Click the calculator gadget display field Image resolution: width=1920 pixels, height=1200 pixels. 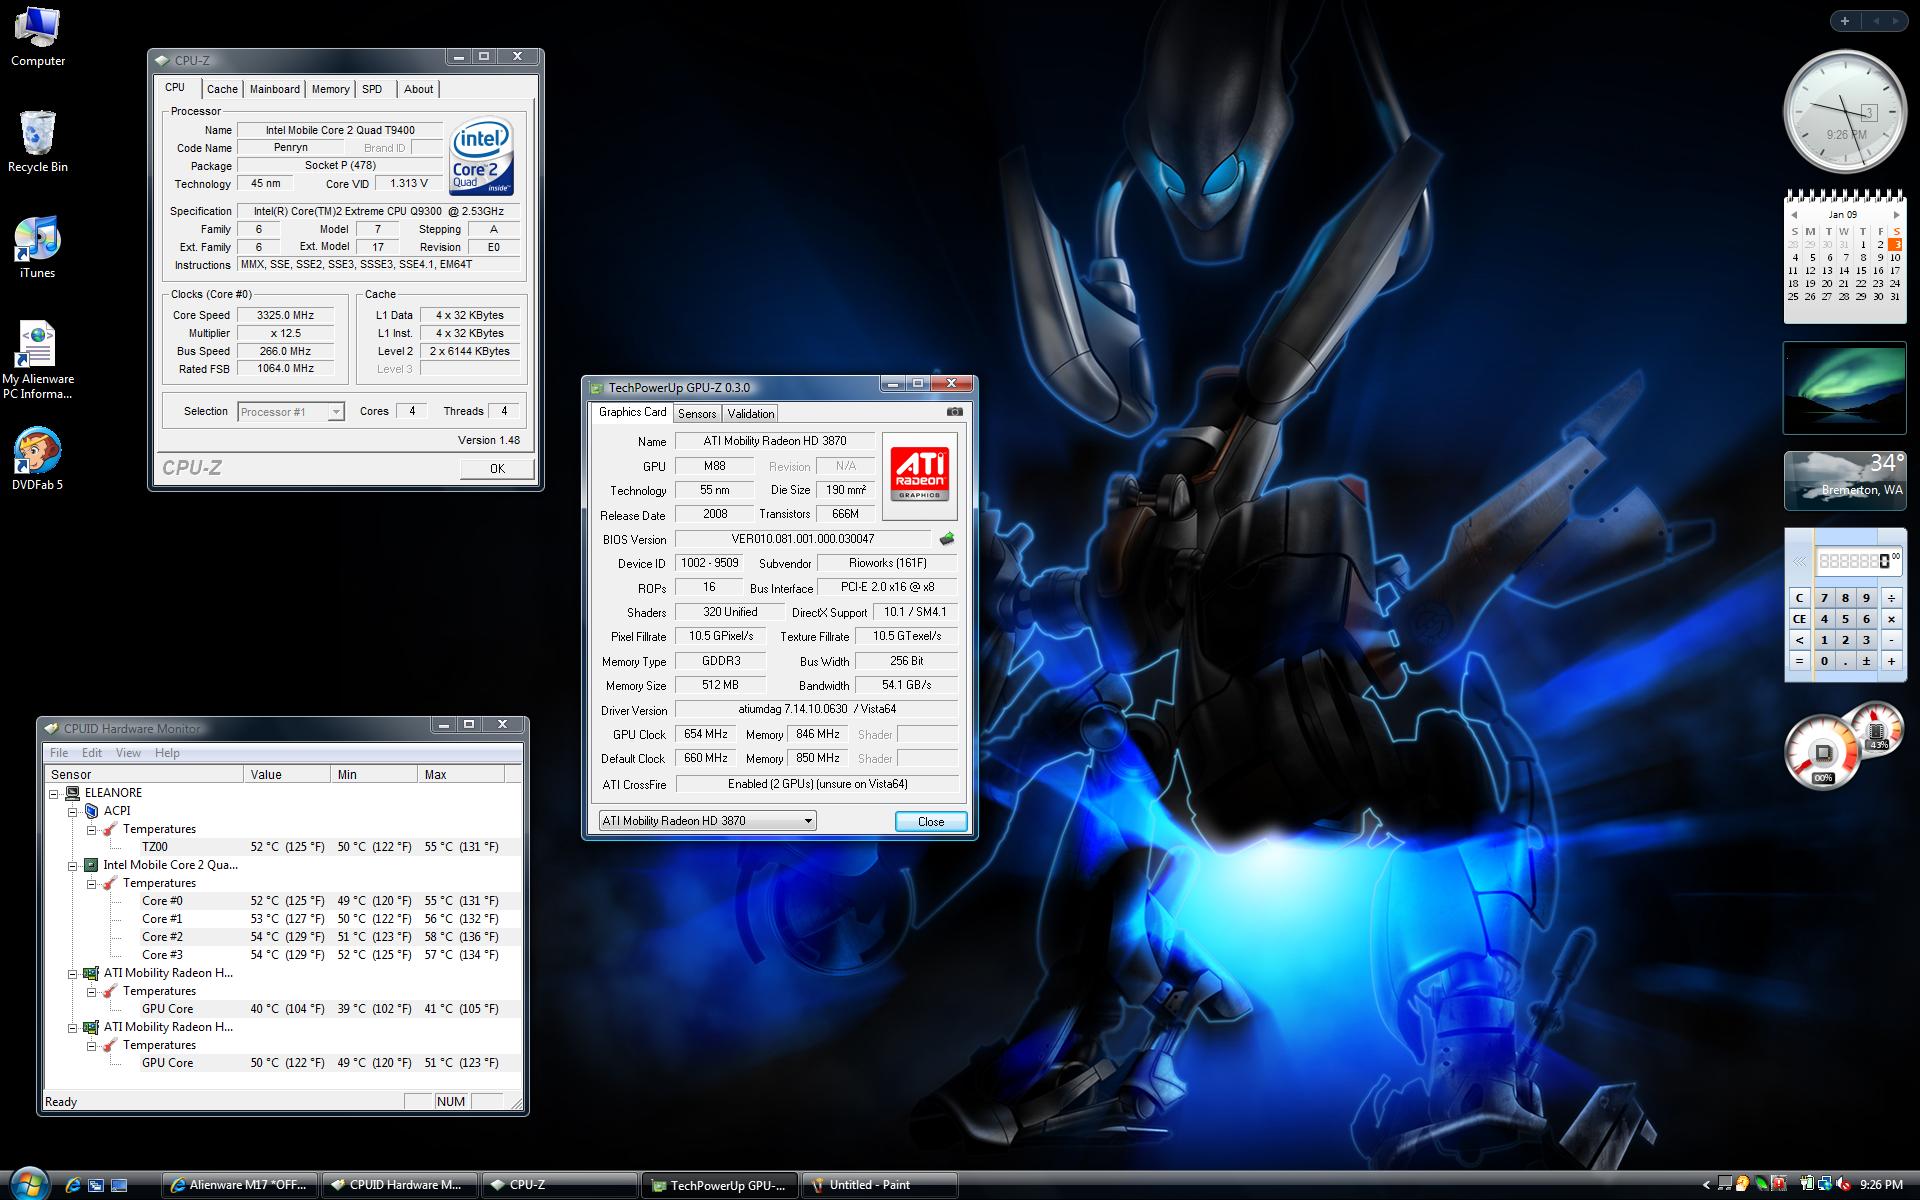click(x=1859, y=561)
